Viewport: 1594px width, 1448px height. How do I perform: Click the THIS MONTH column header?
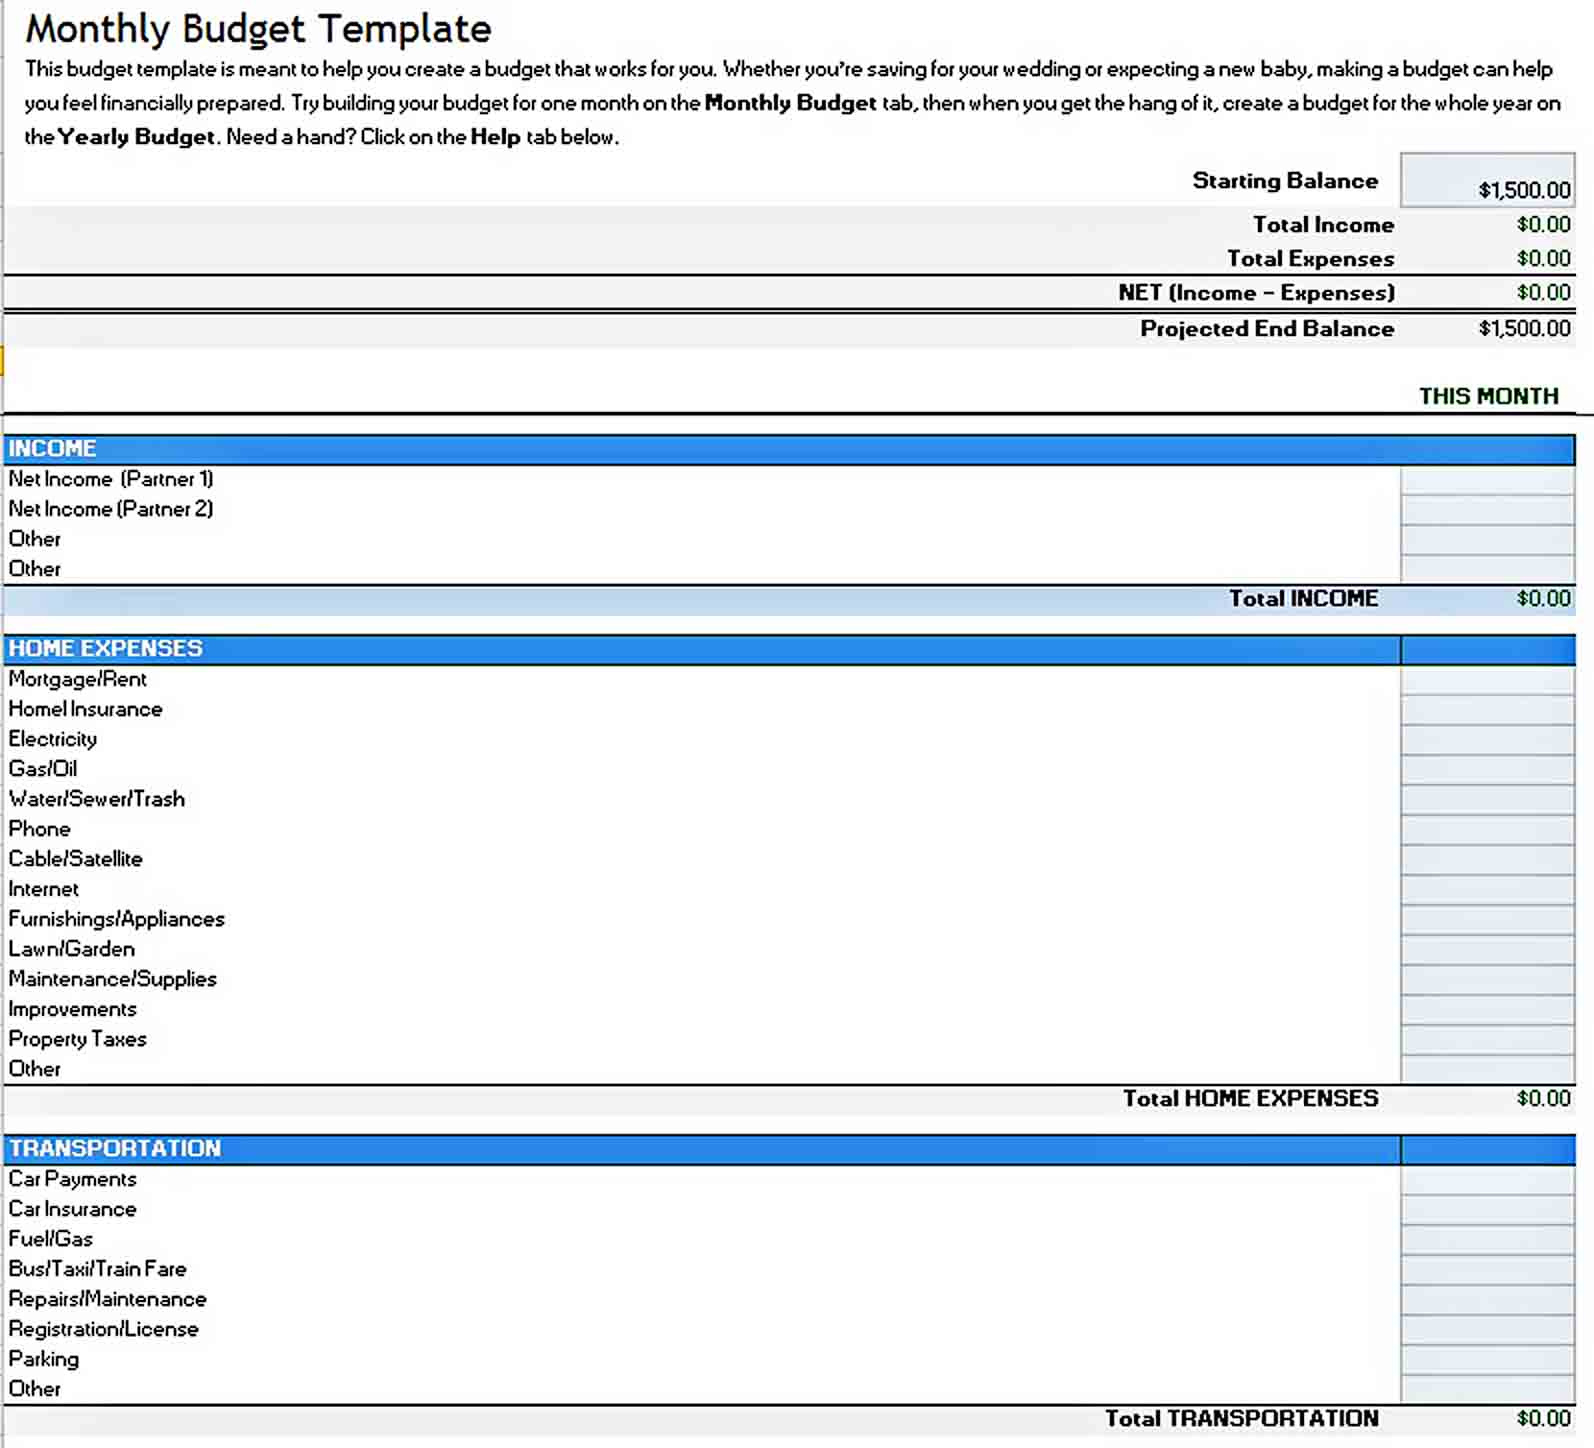click(1488, 396)
